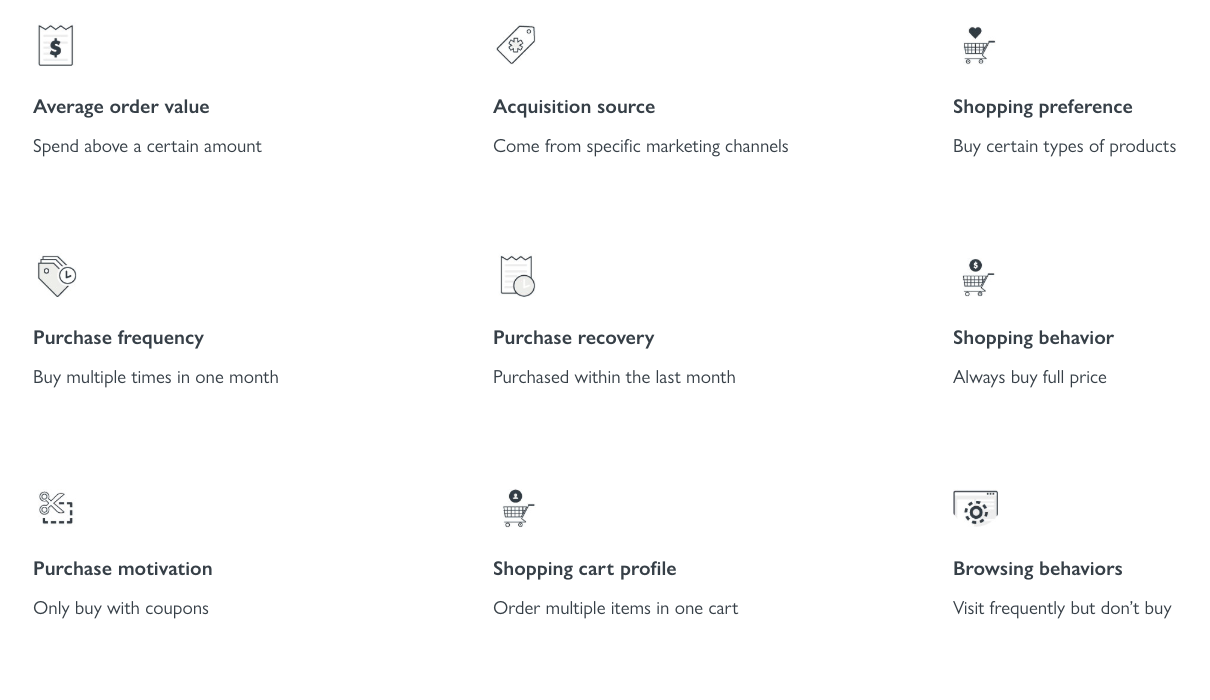Click the dollar receipt icon
Viewport: 1210px width, 700px height.
[55, 46]
